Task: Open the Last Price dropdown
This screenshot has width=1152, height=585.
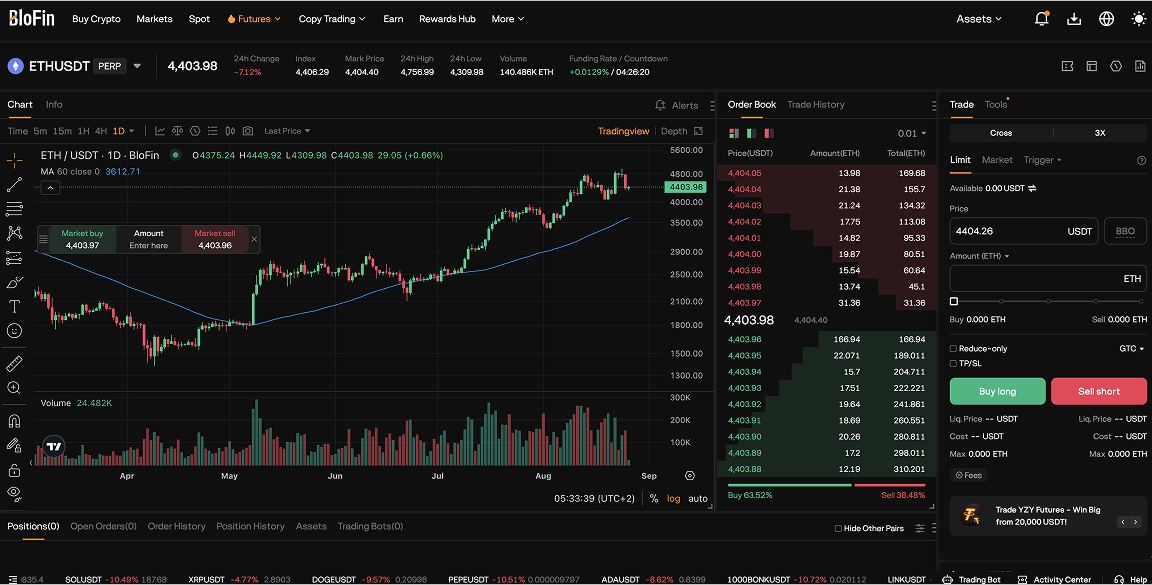Action: pos(287,131)
